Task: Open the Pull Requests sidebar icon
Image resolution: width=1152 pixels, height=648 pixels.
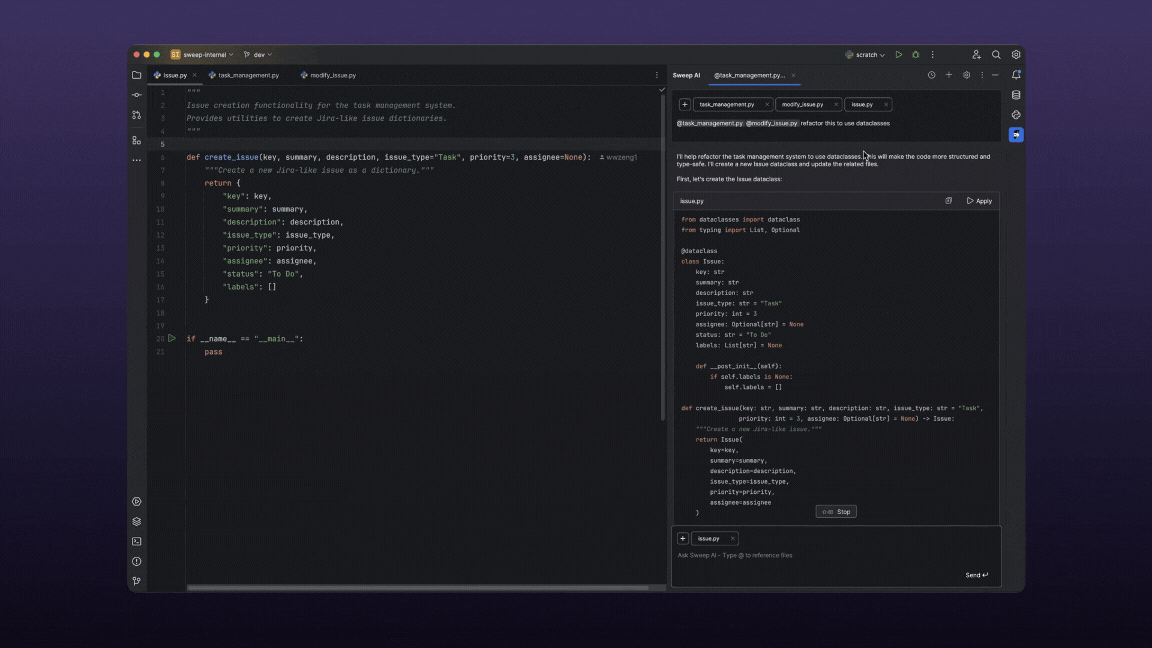Action: 137,115
